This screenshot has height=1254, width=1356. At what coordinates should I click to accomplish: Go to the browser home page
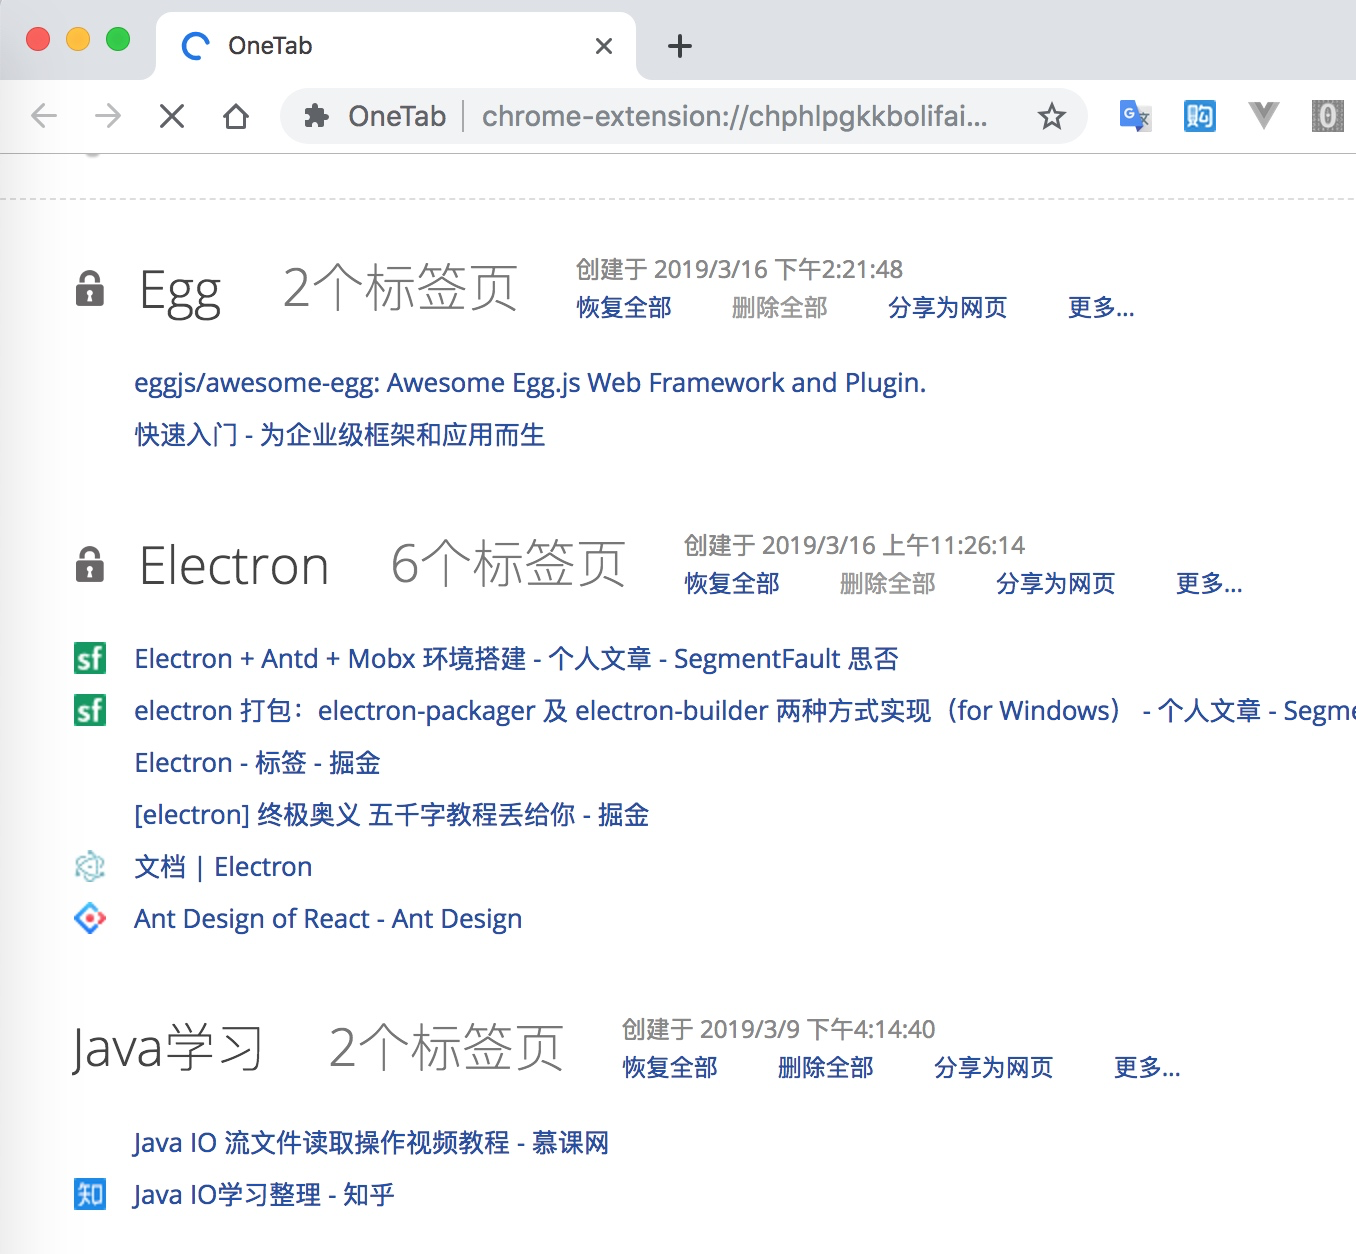pos(236,117)
